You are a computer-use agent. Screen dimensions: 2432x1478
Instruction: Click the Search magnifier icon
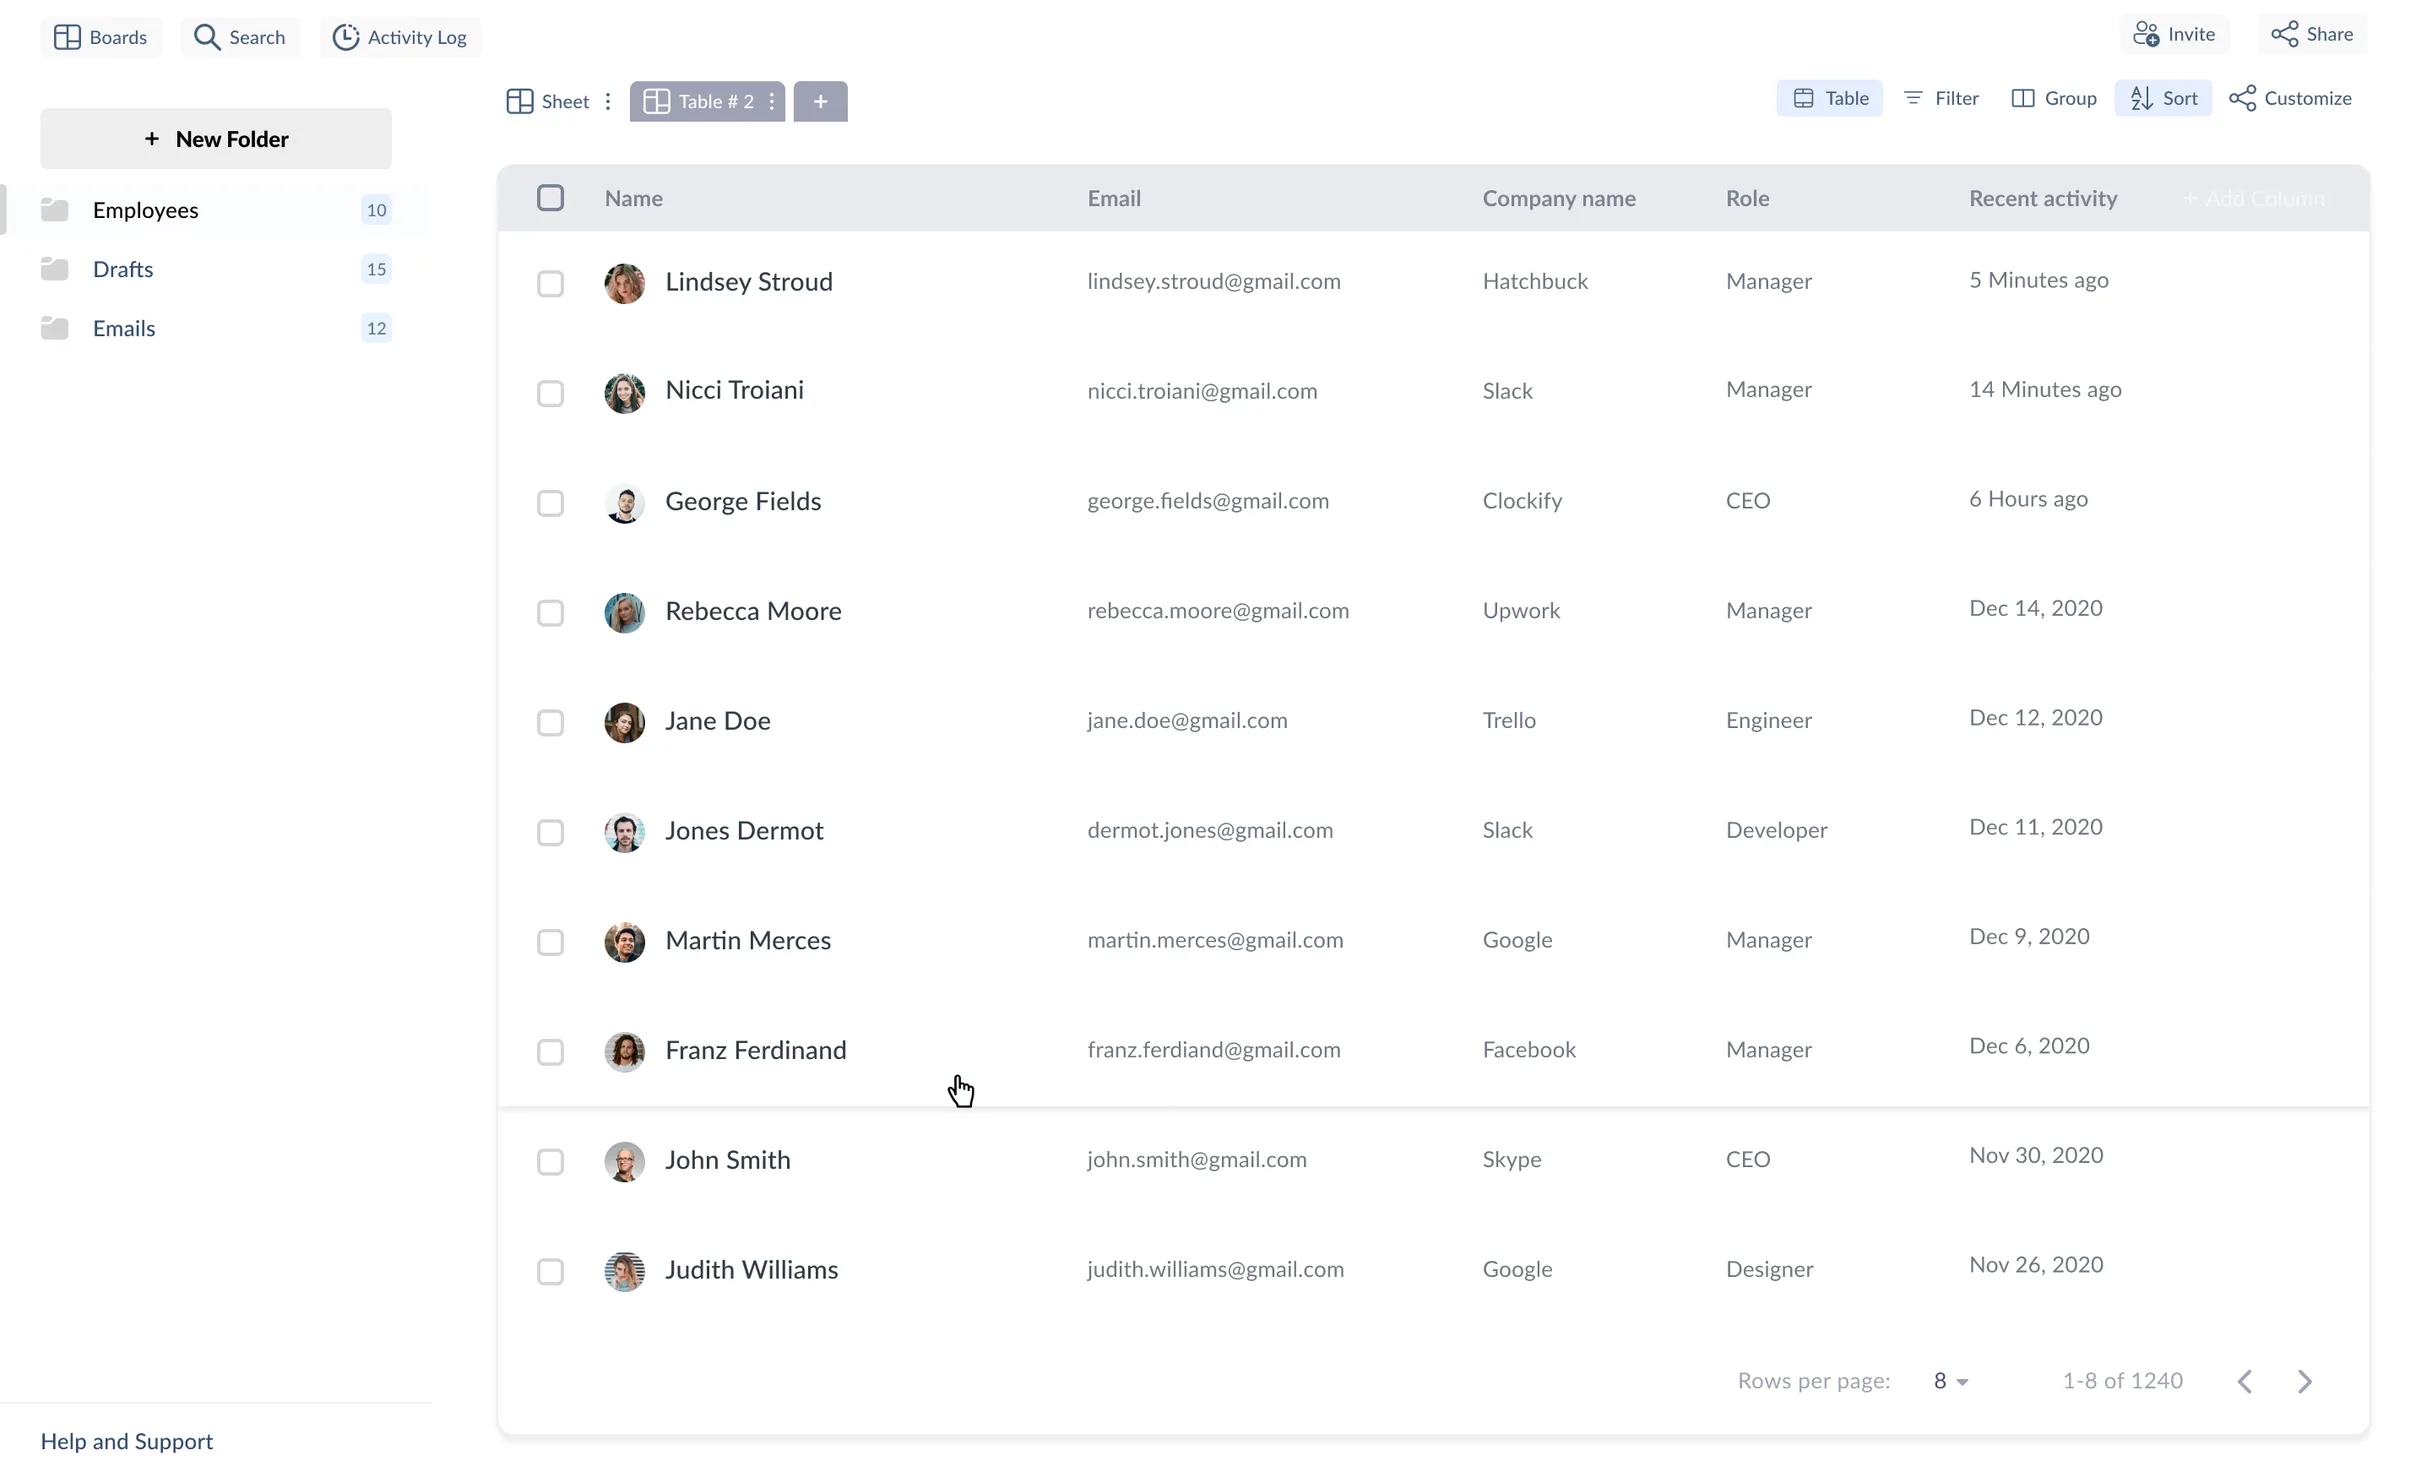(x=207, y=37)
